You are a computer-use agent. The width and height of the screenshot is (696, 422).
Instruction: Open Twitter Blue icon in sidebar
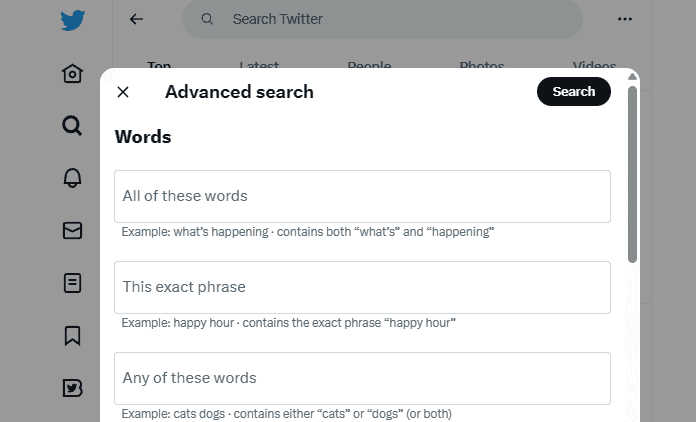[x=72, y=388]
